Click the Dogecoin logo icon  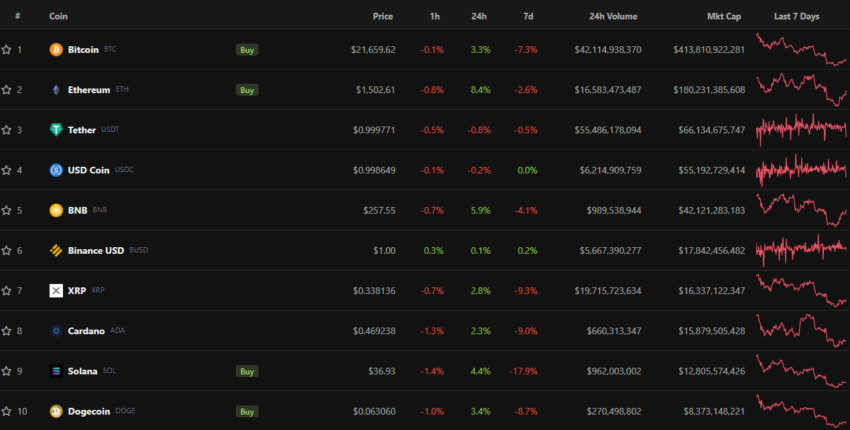click(x=56, y=411)
